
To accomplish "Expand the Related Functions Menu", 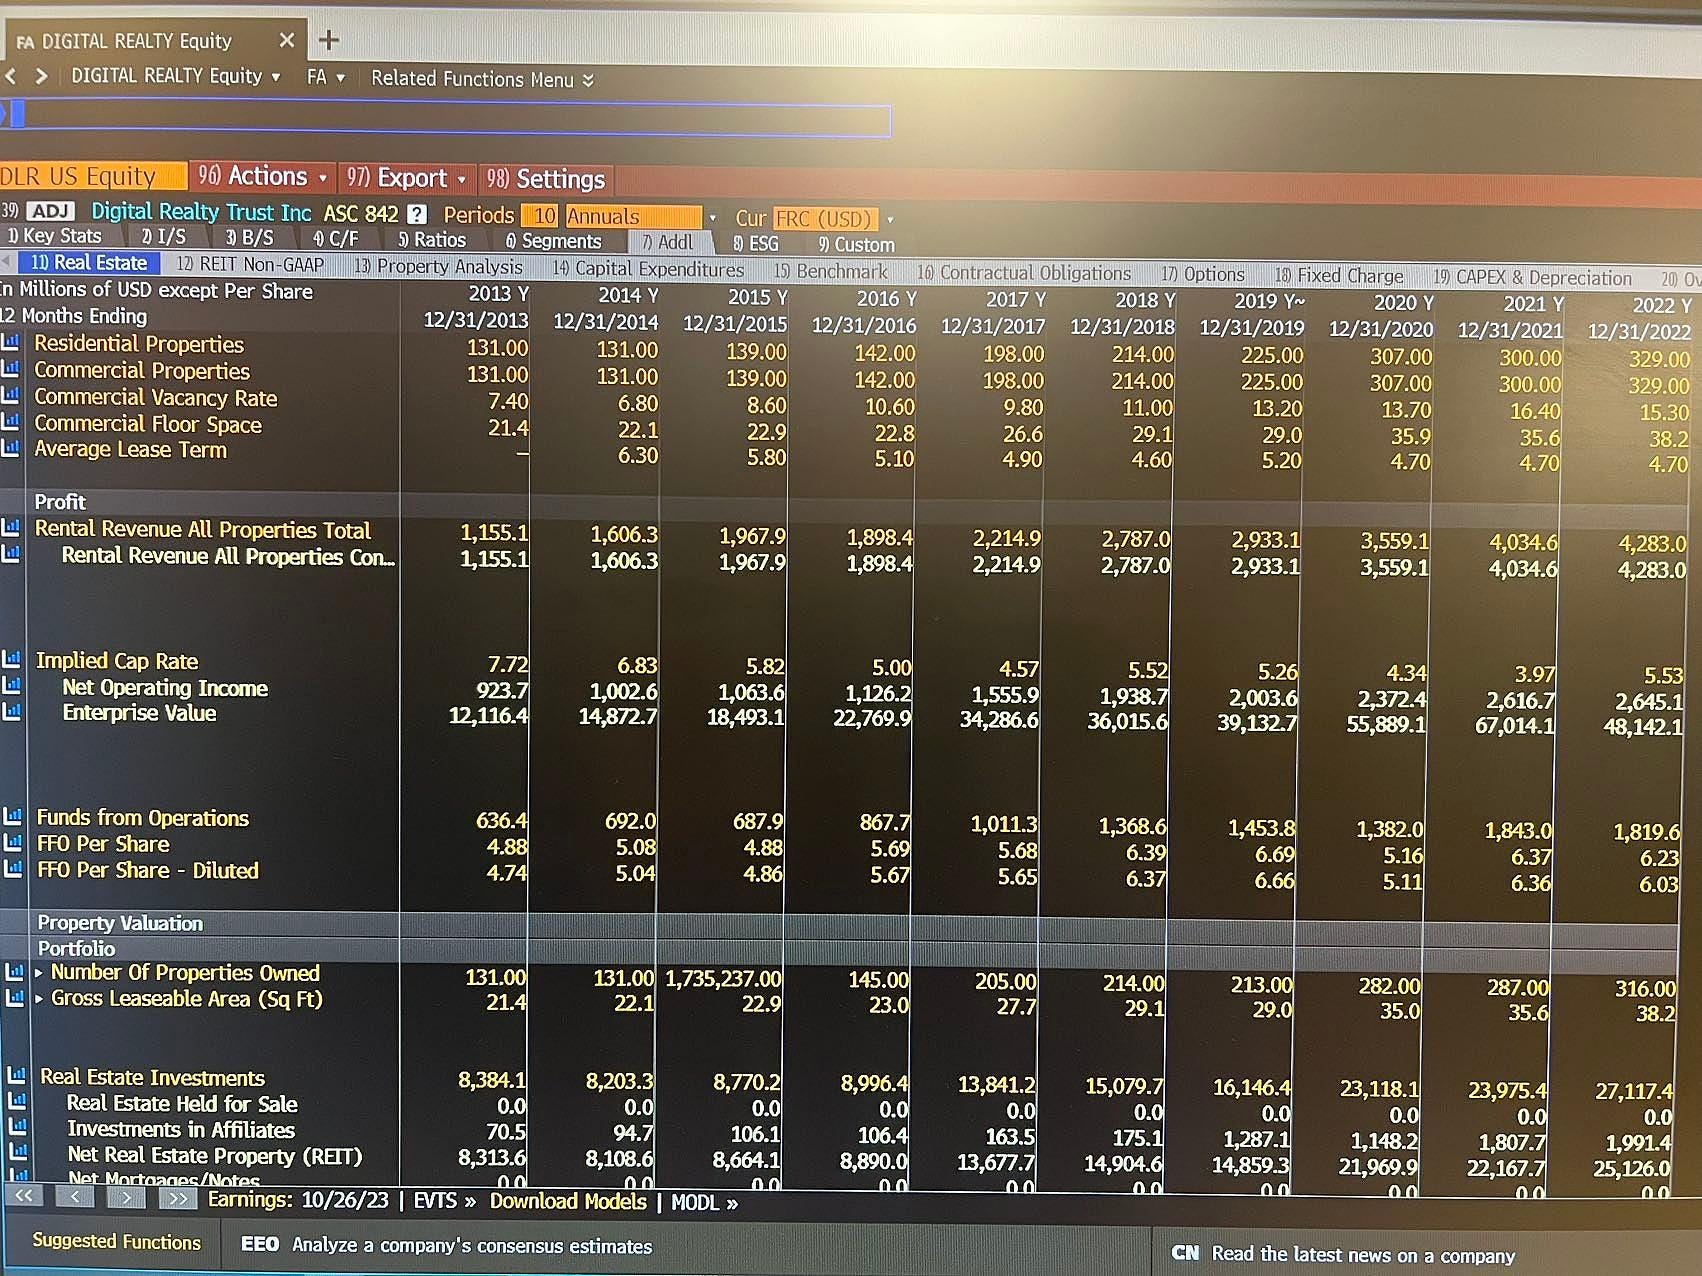I will point(482,79).
